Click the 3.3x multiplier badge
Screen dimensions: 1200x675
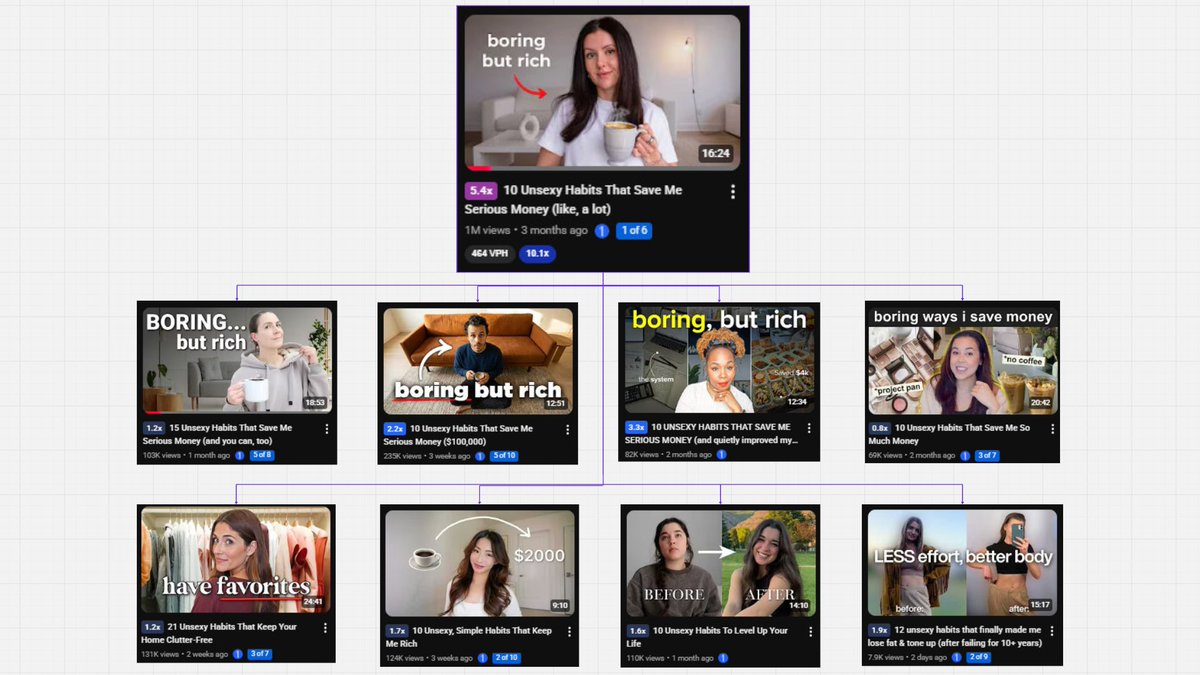point(635,427)
